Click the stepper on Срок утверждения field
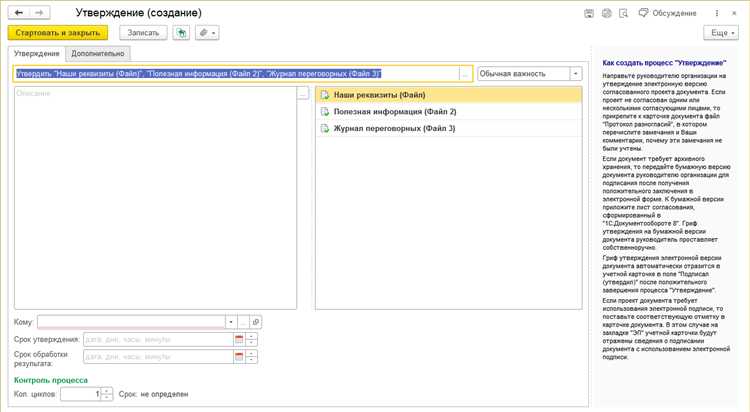This screenshot has height=412, width=750. [252, 339]
